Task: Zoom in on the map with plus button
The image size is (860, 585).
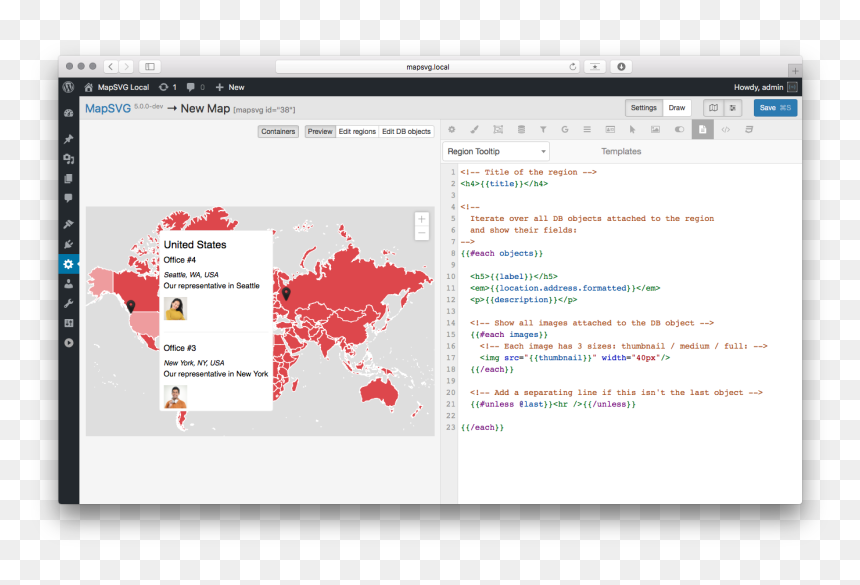Action: point(421,219)
